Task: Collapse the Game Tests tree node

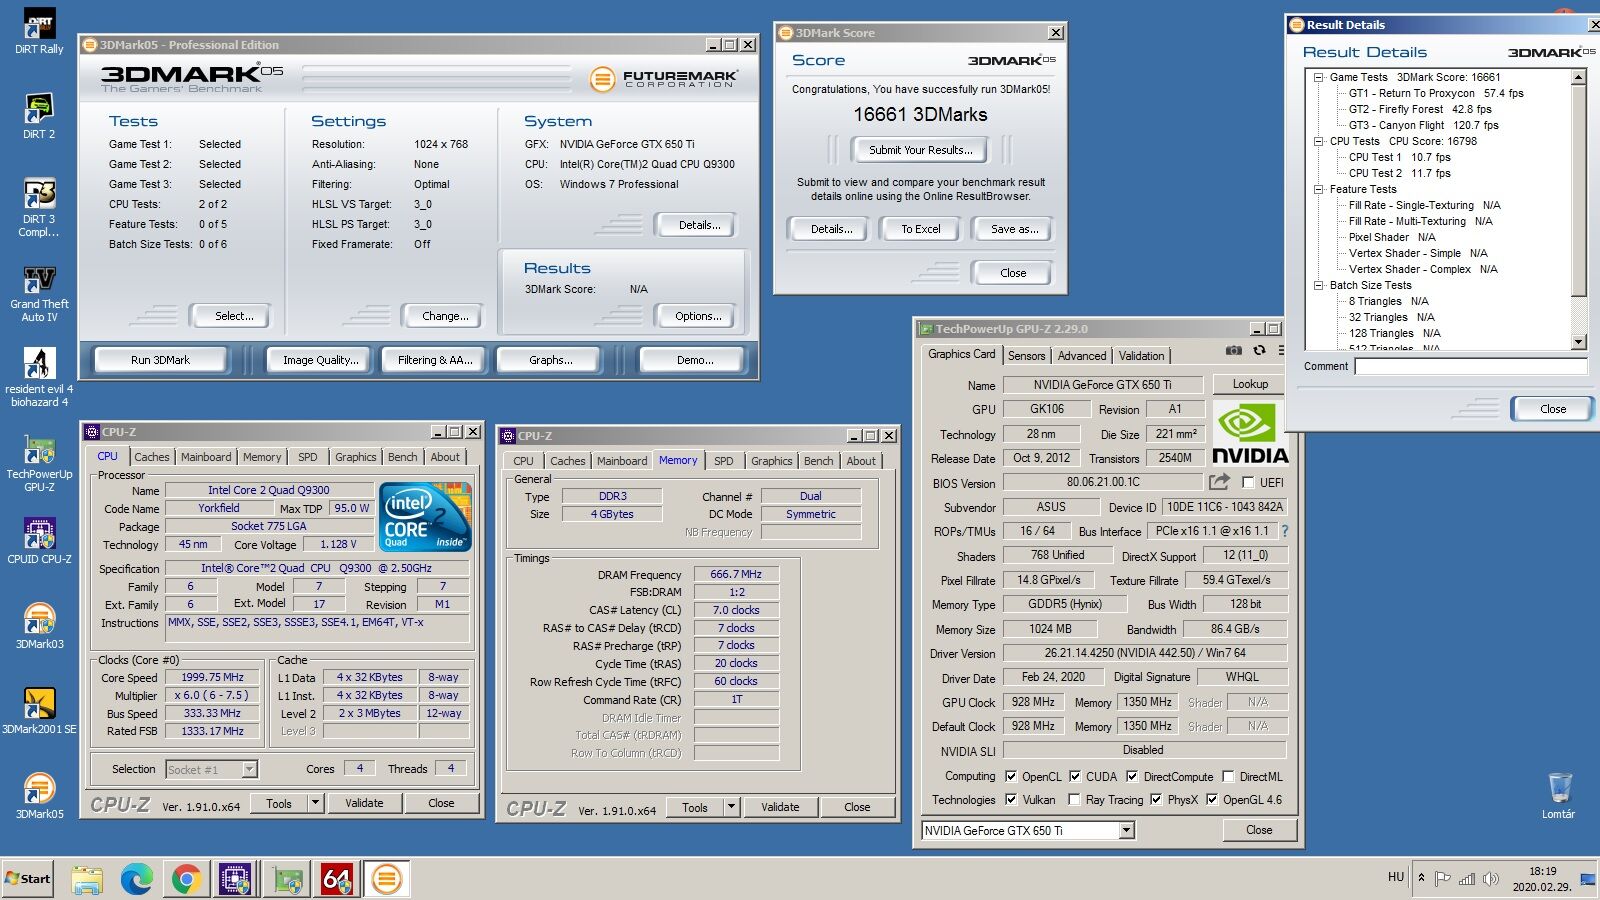Action: click(1319, 77)
